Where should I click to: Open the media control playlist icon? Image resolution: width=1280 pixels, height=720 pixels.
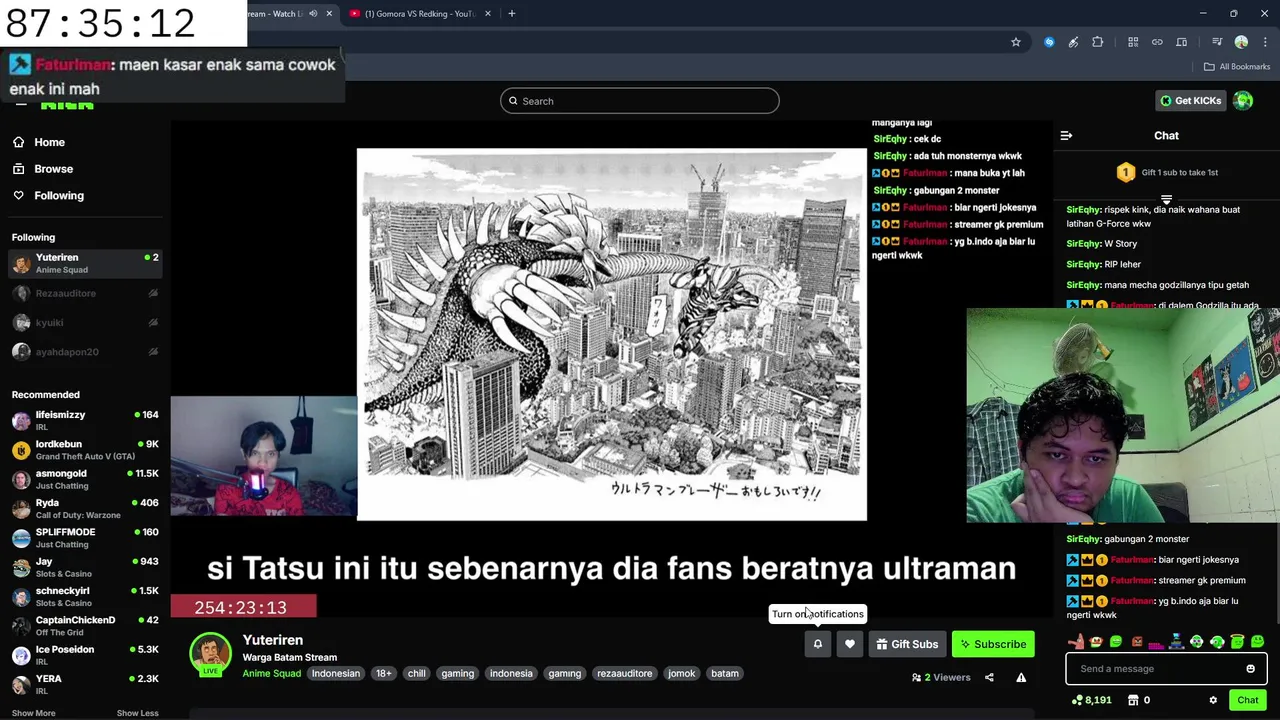(x=1217, y=42)
